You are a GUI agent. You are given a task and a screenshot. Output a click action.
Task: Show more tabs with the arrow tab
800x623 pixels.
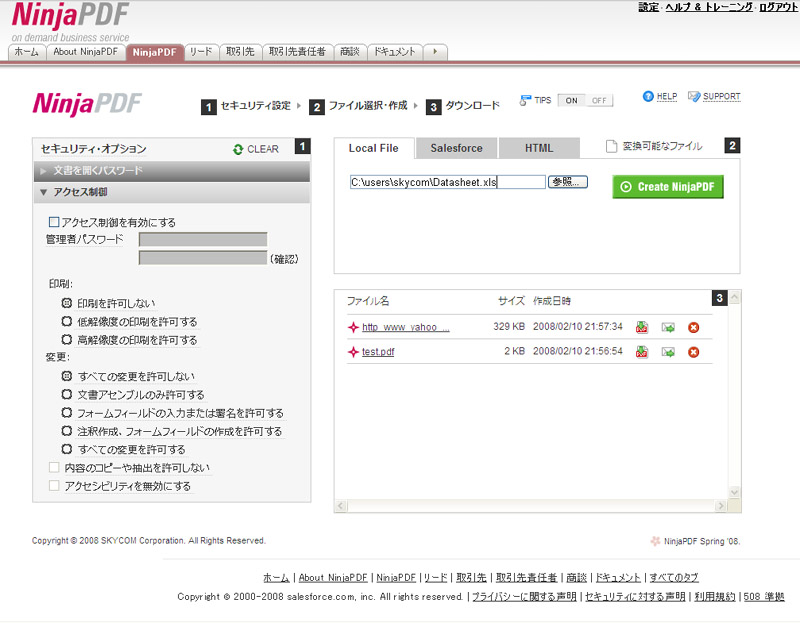(435, 52)
